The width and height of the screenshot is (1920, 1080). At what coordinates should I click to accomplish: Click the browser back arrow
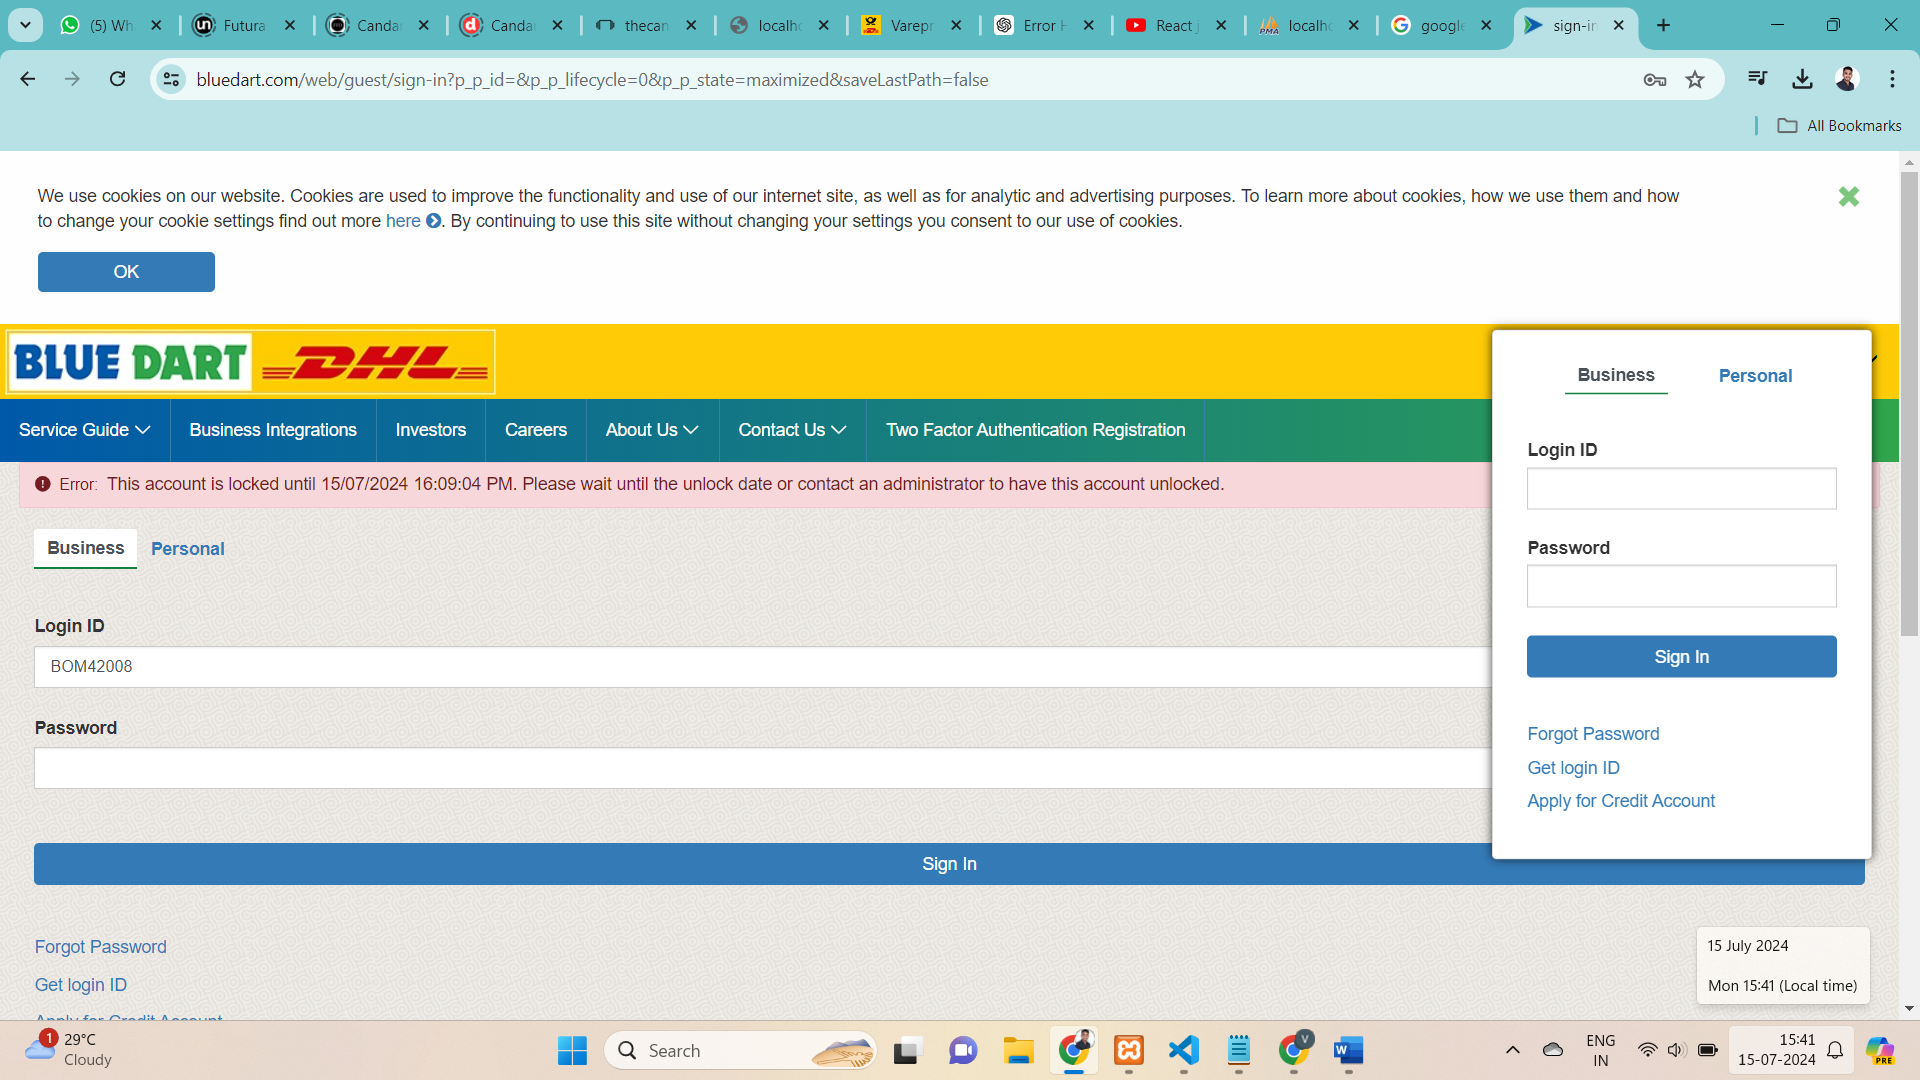pyautogui.click(x=28, y=79)
